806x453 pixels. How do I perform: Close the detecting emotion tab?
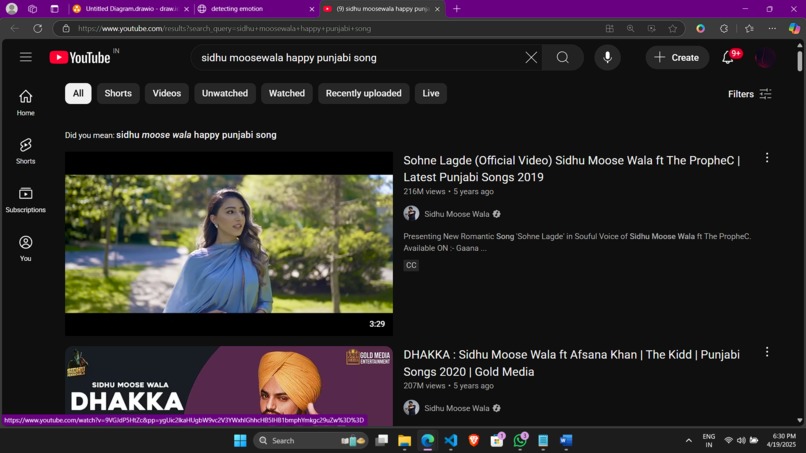tap(312, 9)
